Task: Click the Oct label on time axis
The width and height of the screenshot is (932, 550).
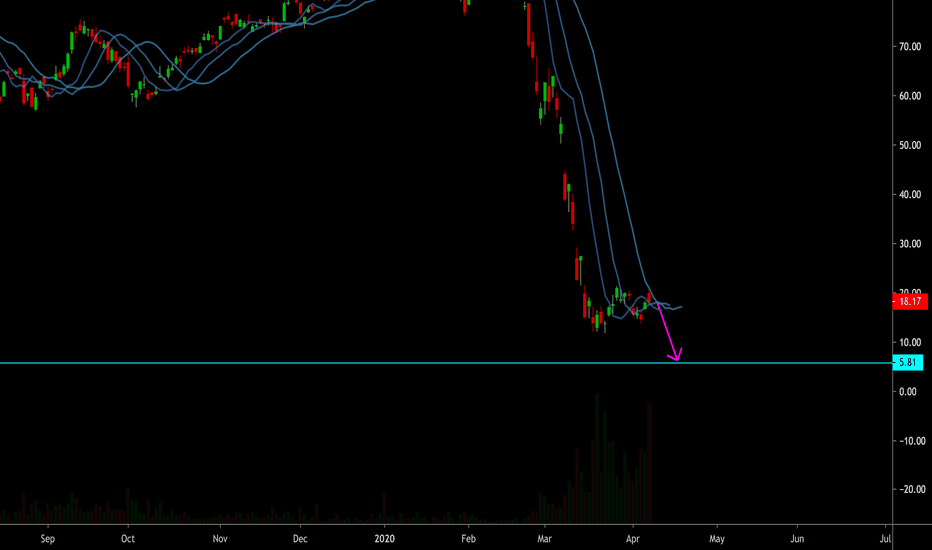Action: point(128,539)
